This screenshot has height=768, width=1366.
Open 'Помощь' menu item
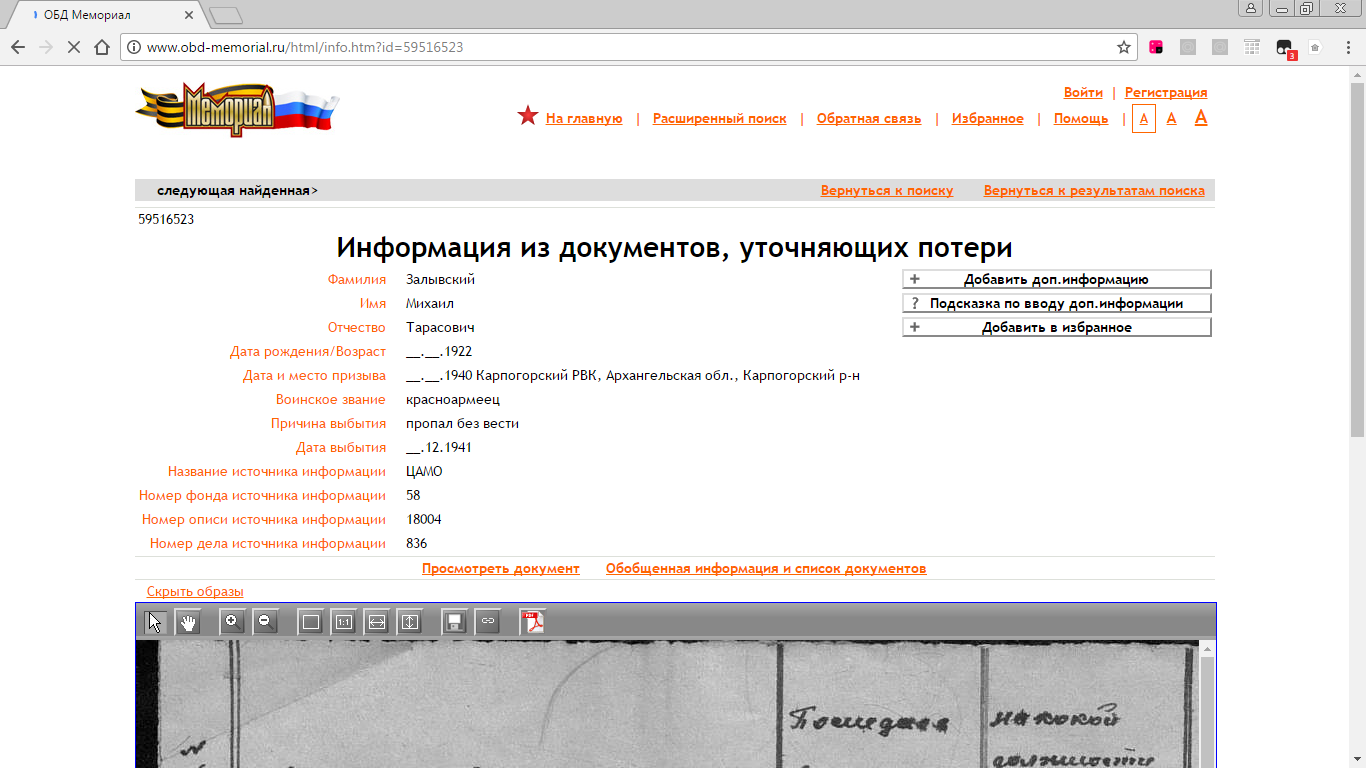coord(1081,118)
